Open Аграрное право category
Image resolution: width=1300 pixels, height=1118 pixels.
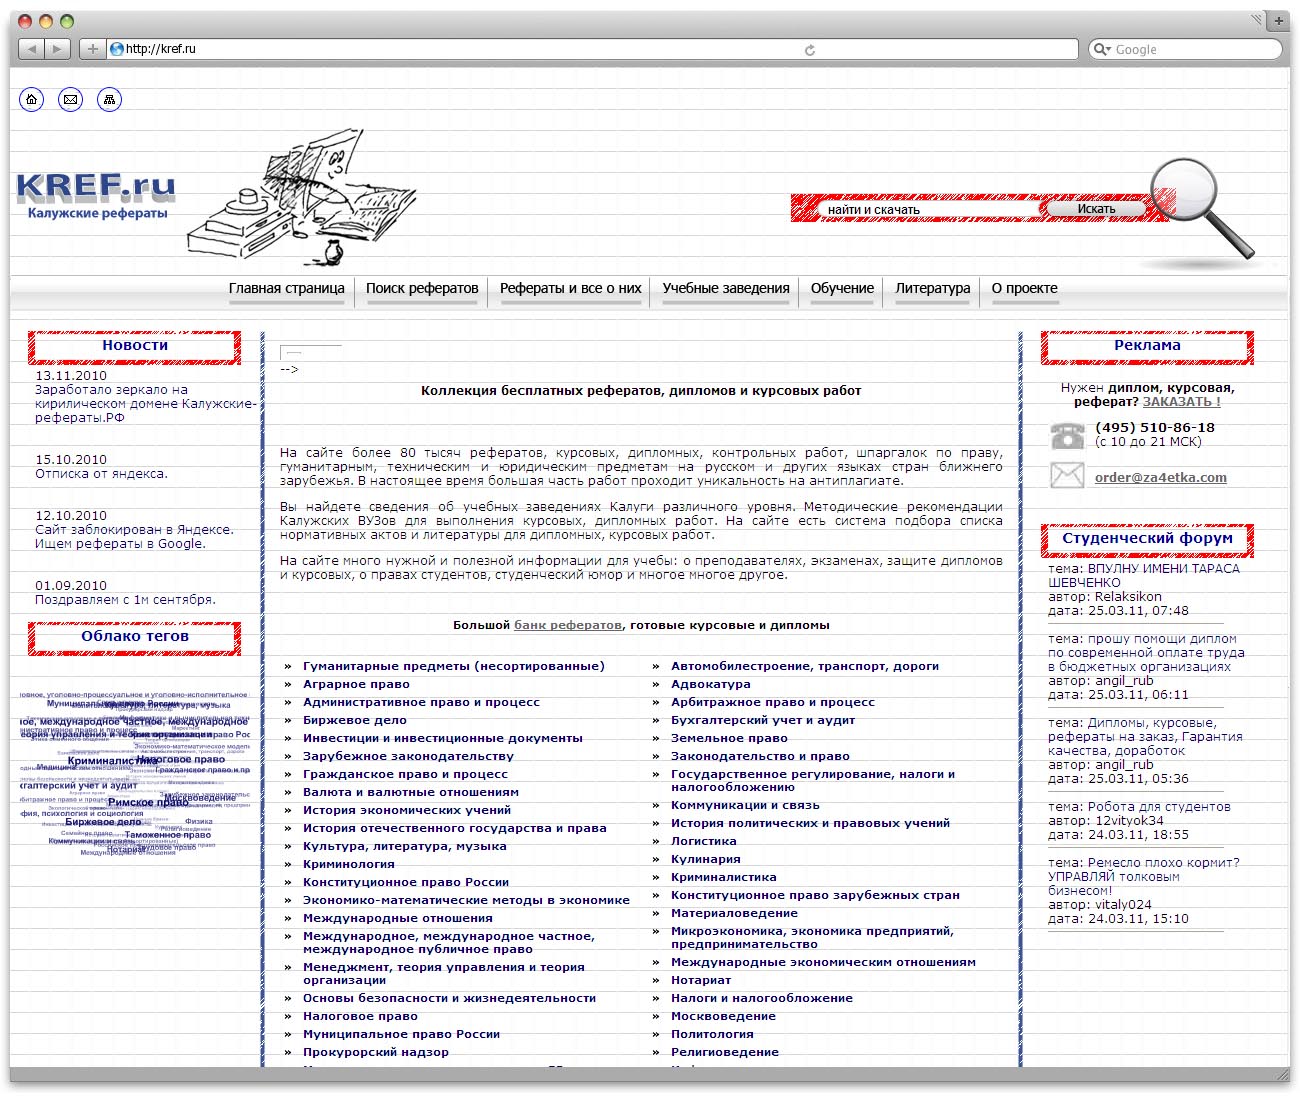(356, 684)
